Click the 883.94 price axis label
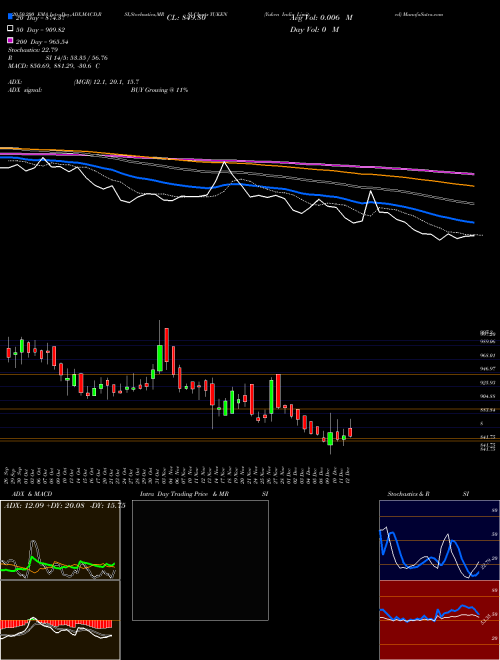Viewport: 500px width, 660px height. coord(488,410)
